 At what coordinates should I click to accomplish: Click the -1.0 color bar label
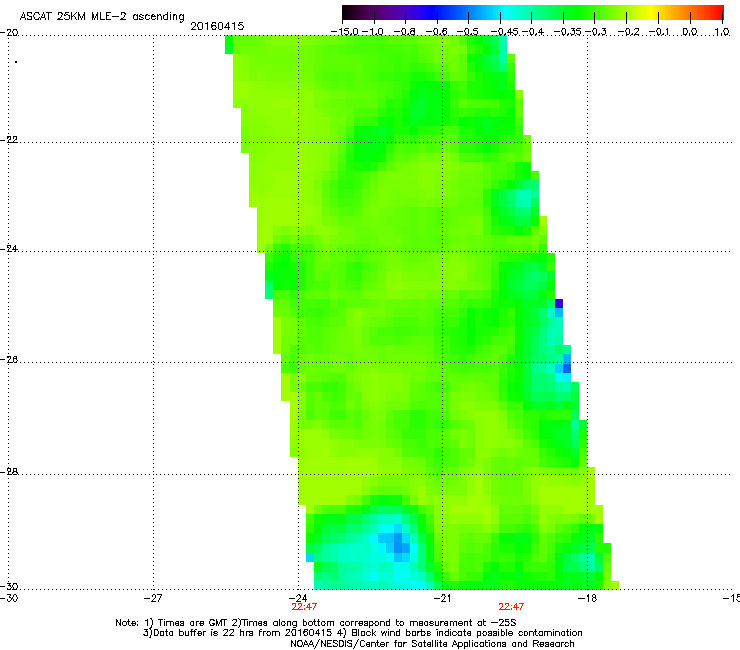click(x=373, y=32)
